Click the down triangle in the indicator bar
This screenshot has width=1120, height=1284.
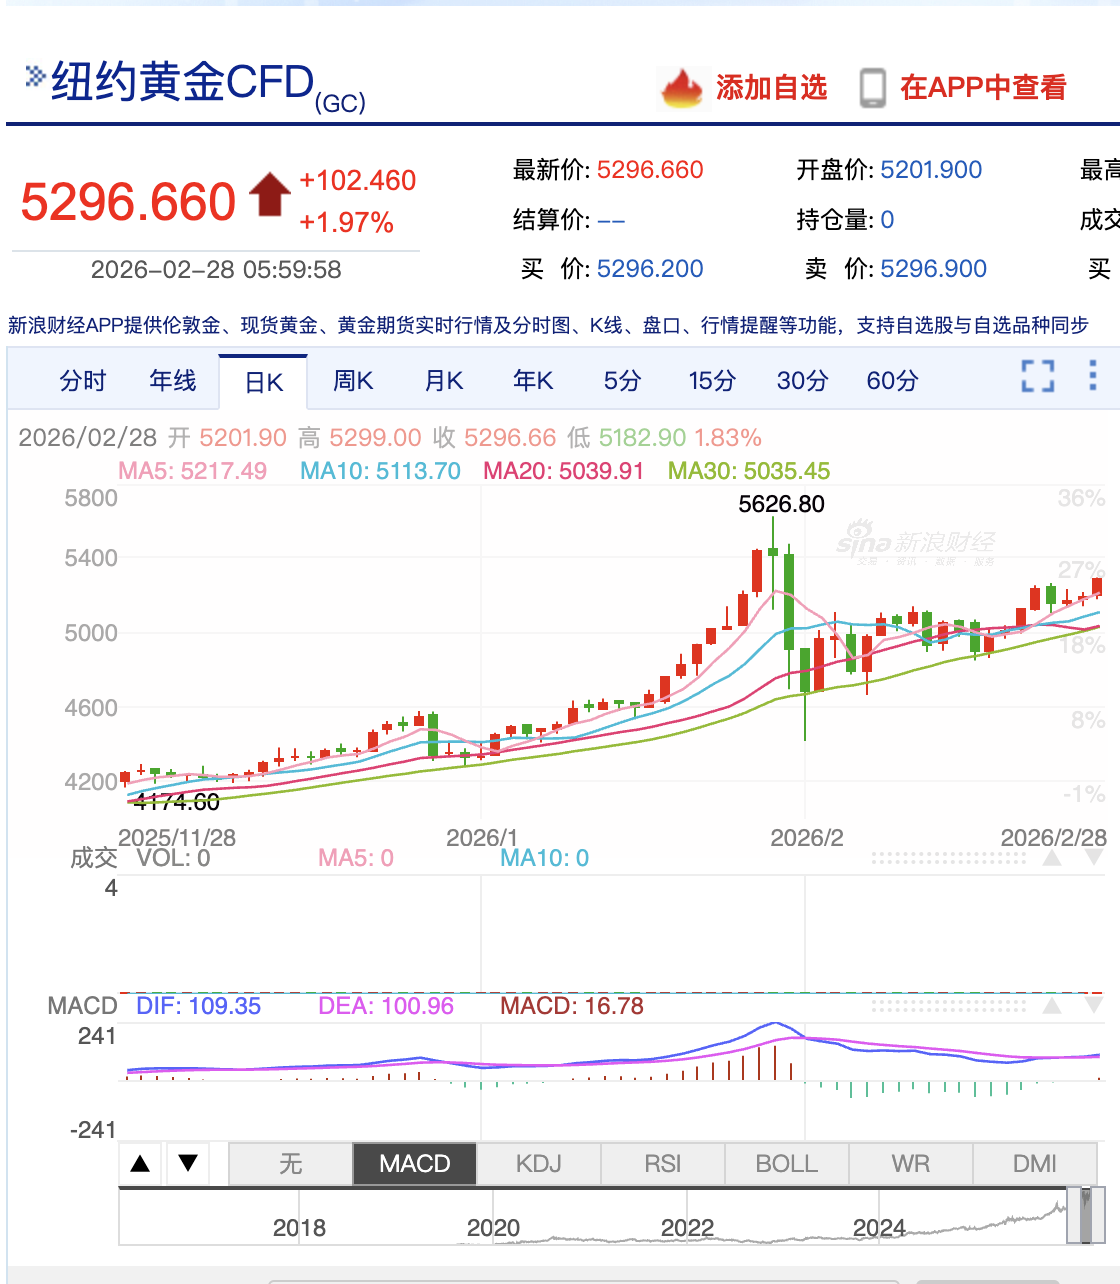[x=187, y=1163]
